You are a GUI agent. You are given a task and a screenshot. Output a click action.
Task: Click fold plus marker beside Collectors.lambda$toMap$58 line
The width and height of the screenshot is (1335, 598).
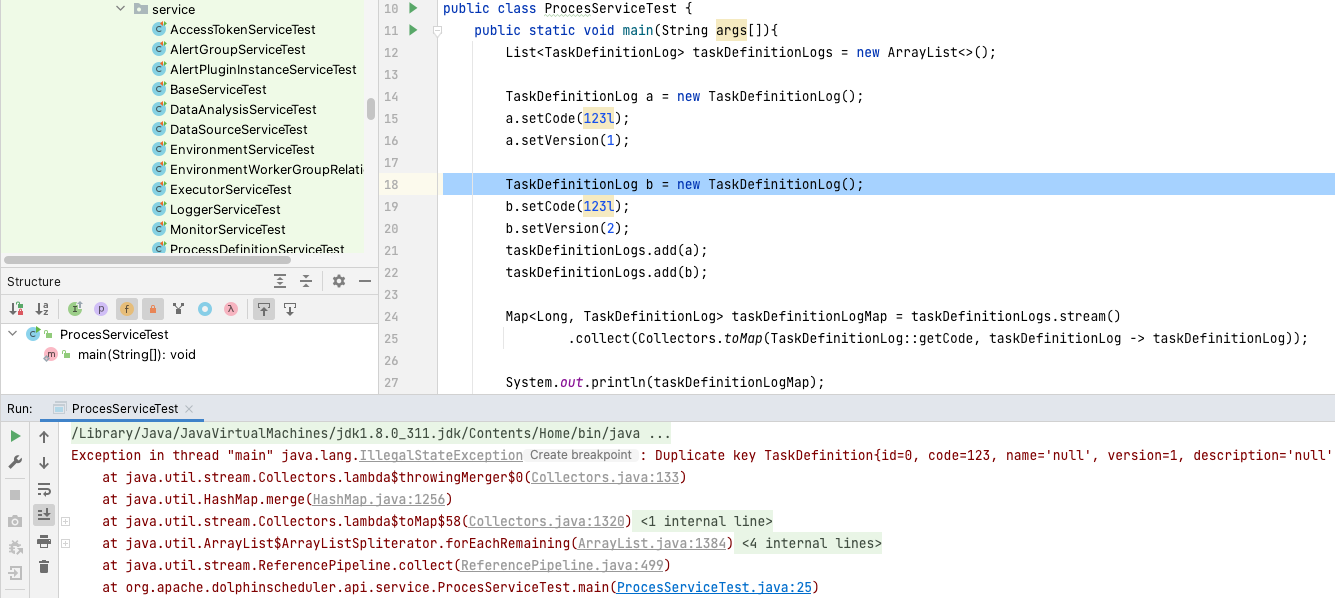tap(65, 521)
